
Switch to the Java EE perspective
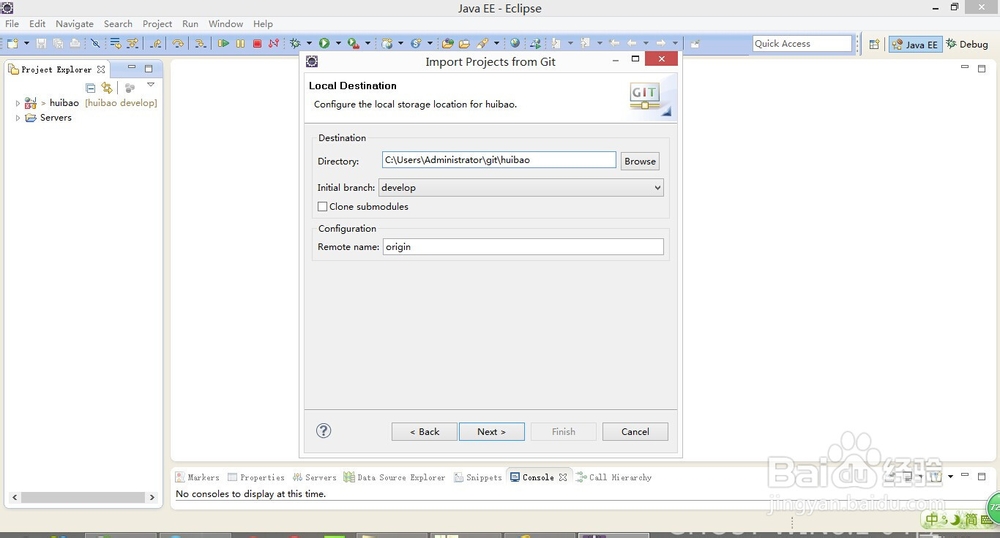pyautogui.click(x=915, y=44)
